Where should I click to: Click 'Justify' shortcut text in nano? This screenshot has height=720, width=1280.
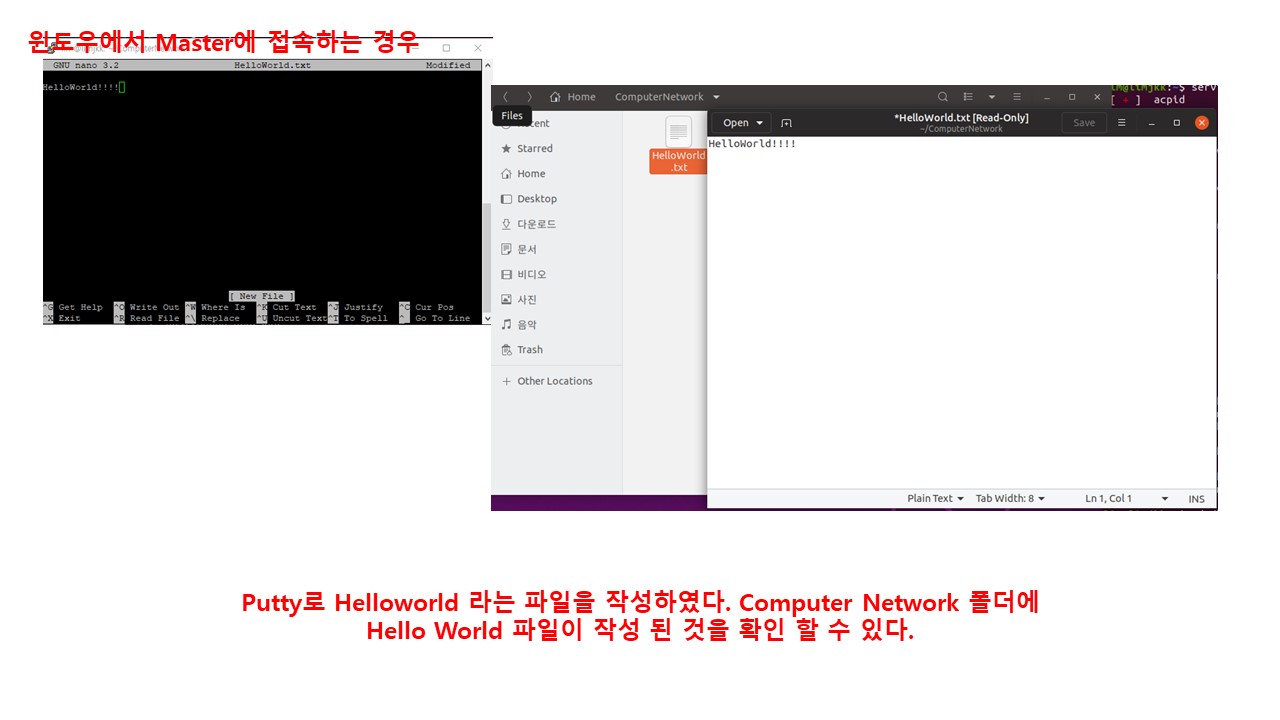point(363,307)
